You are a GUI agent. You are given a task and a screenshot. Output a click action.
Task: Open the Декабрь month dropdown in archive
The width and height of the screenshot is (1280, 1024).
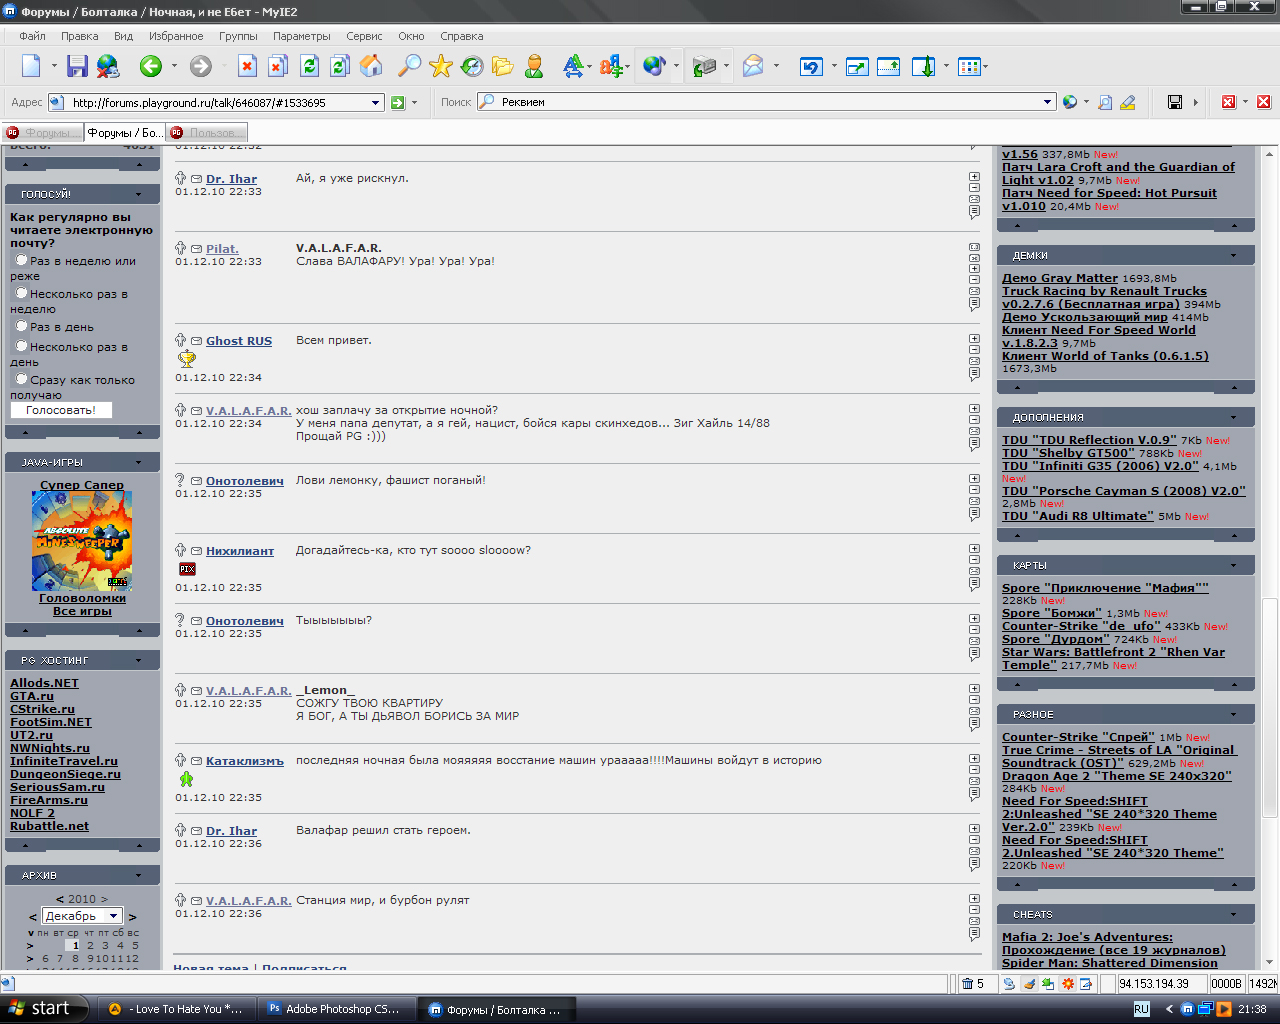pyautogui.click(x=114, y=916)
